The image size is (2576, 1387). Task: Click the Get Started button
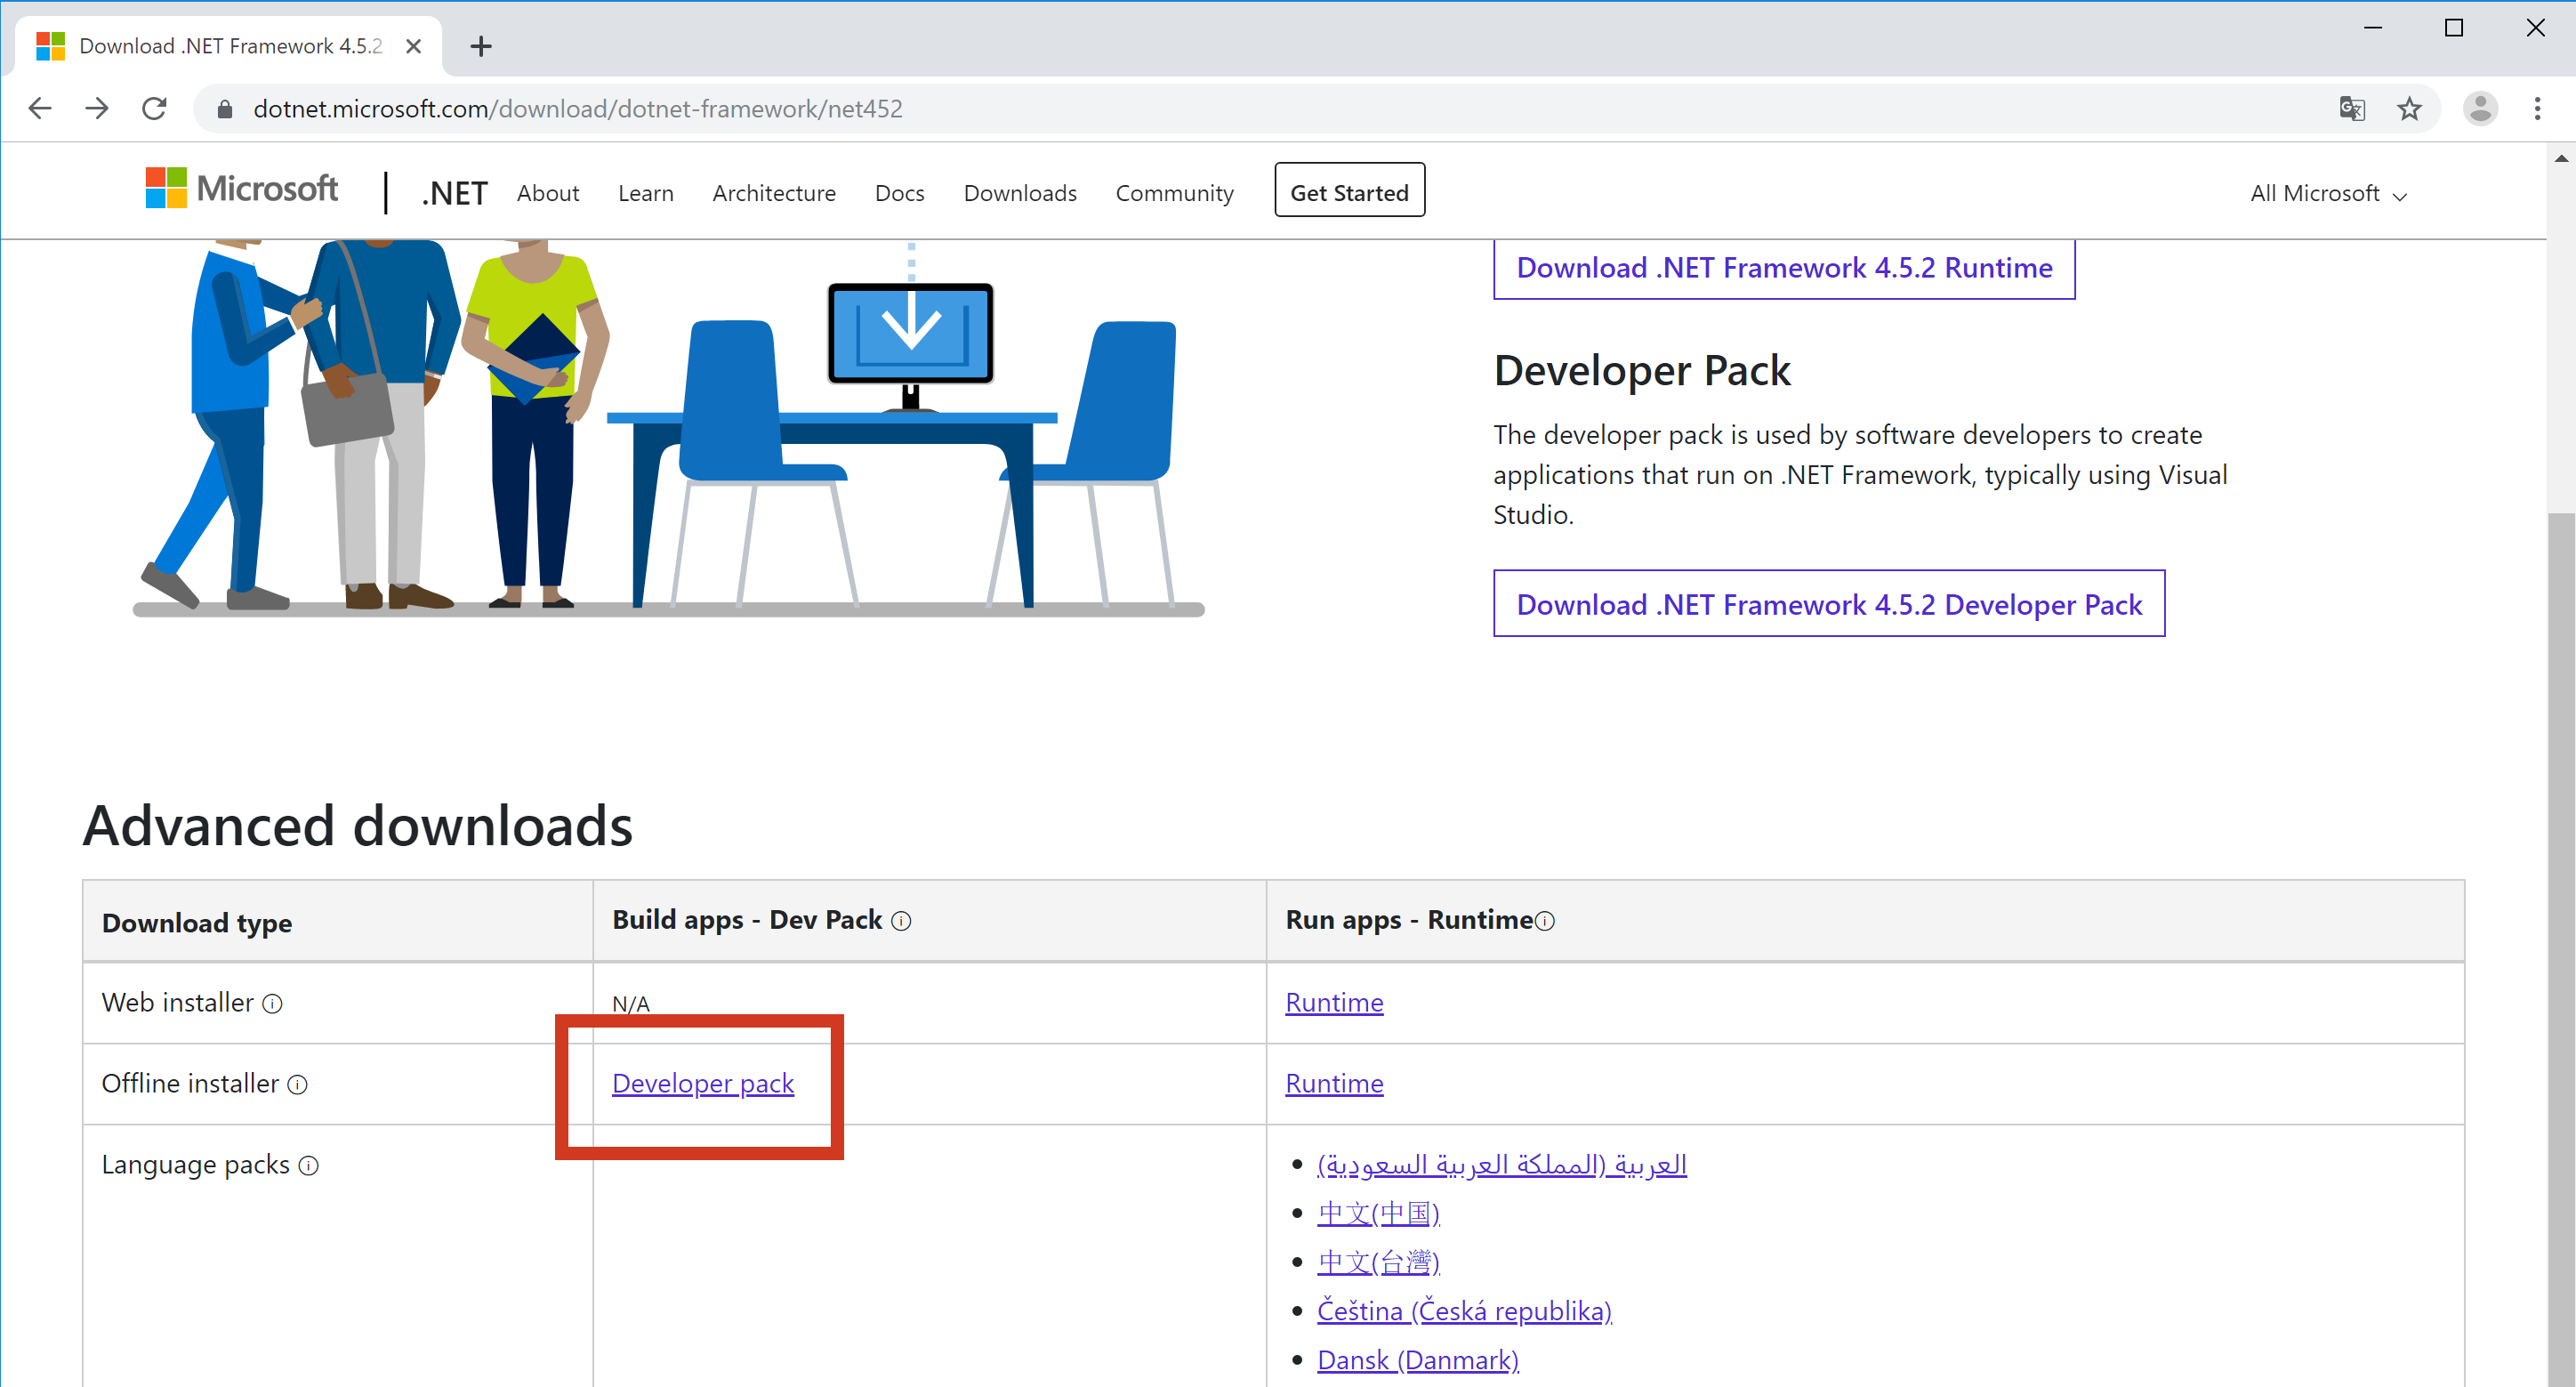(1348, 192)
